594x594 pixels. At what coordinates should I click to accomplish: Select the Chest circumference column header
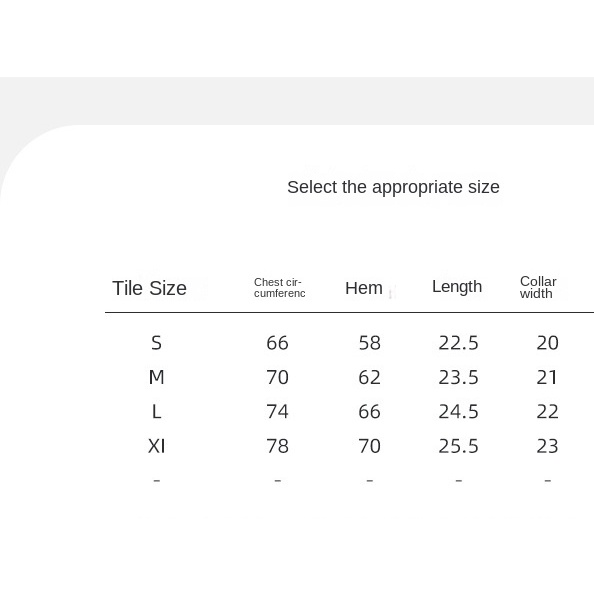coord(280,288)
